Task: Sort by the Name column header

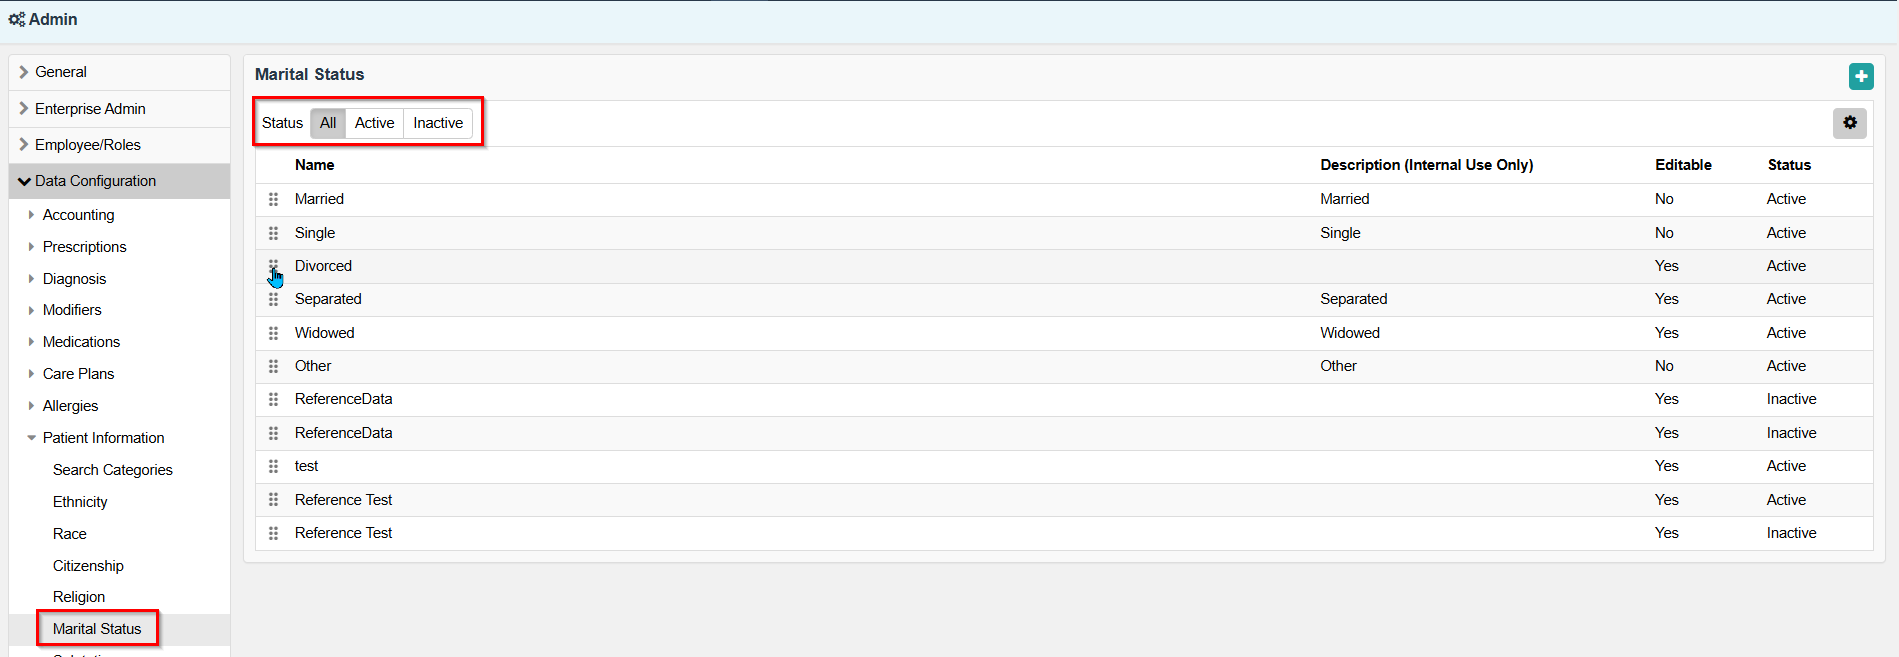Action: tap(314, 165)
